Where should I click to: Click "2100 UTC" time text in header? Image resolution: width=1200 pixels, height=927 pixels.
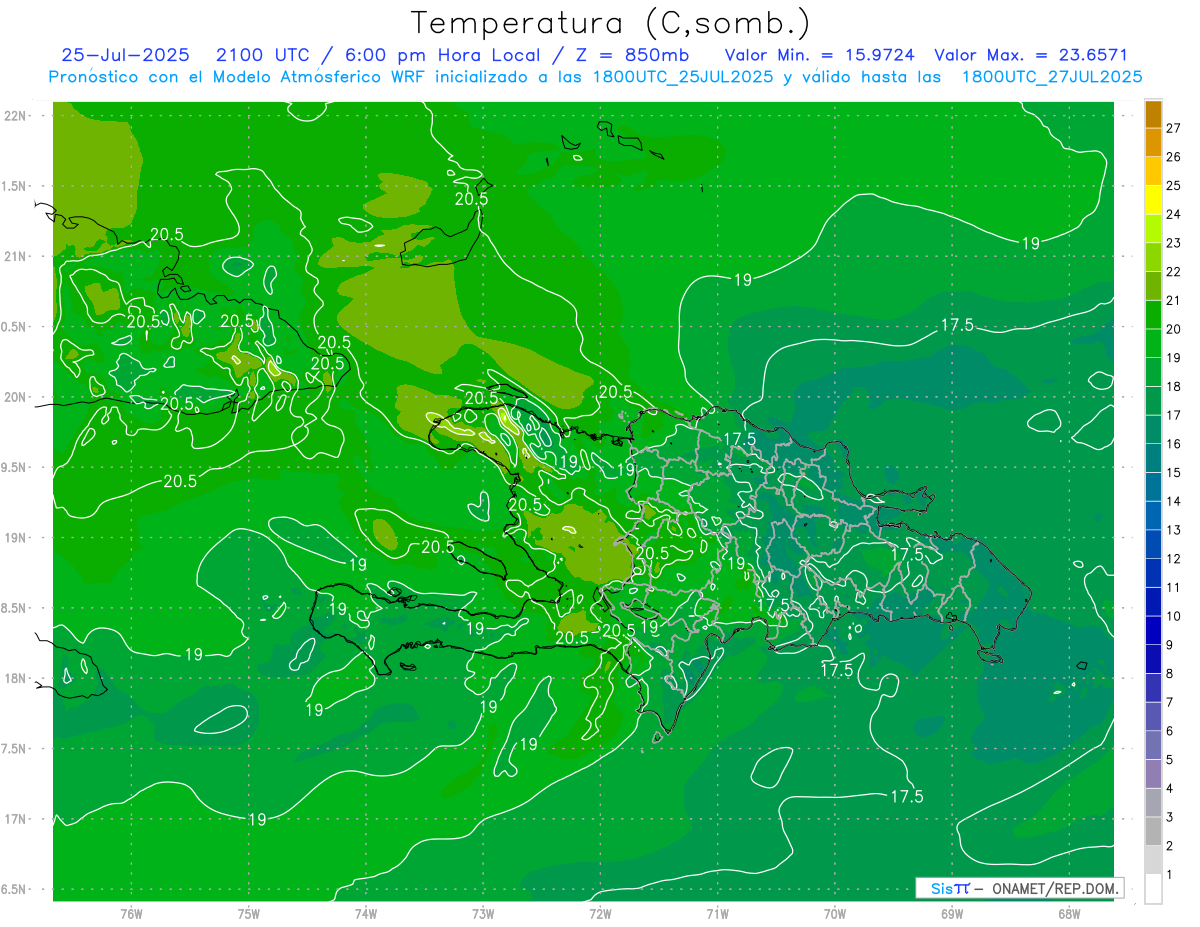[x=264, y=55]
